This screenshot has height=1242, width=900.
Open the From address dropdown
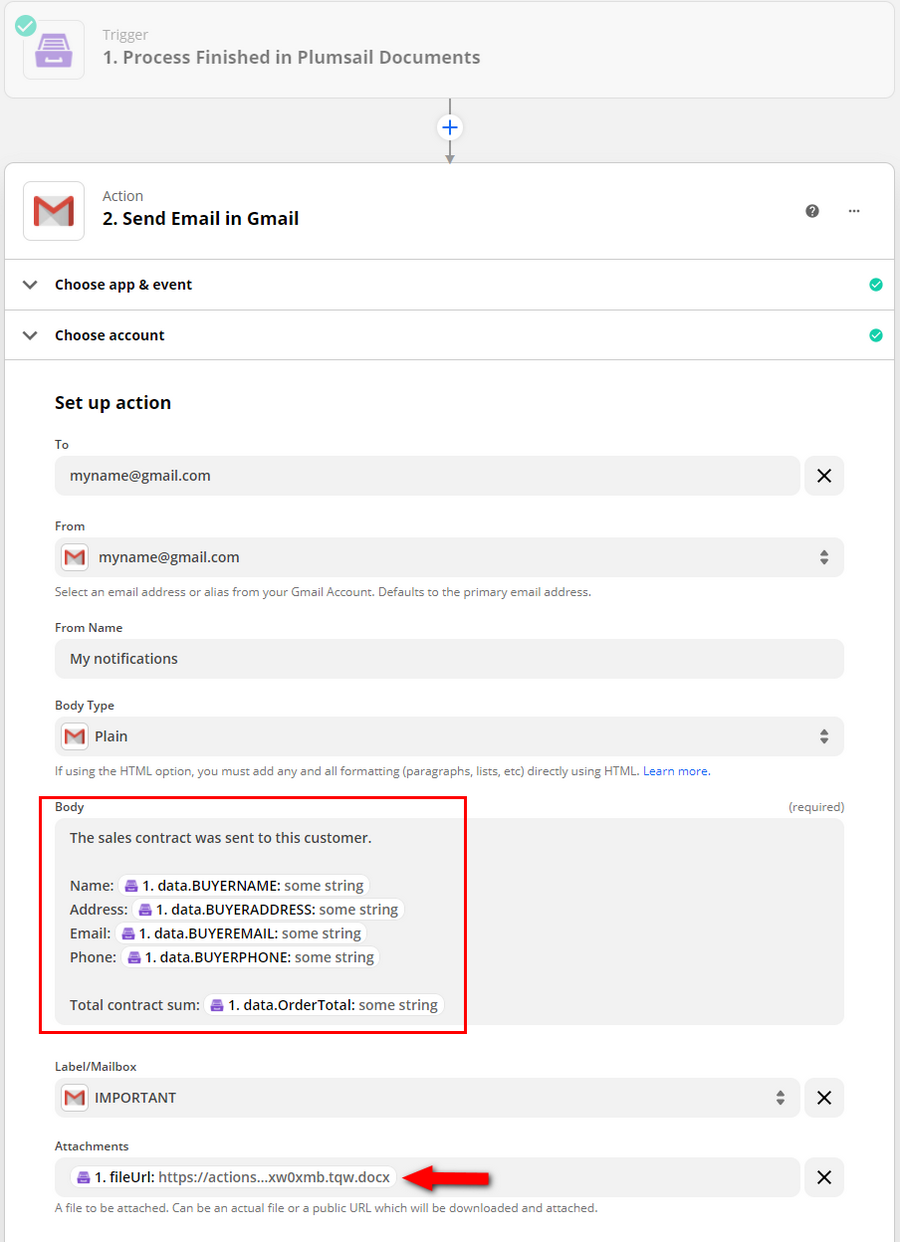tap(825, 557)
